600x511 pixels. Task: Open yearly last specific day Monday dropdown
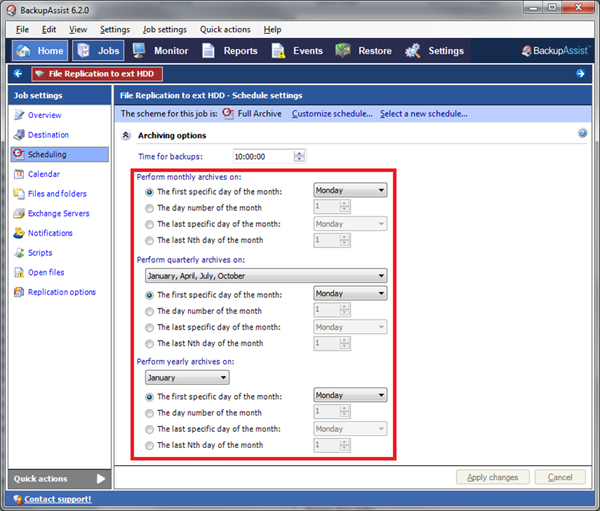point(350,429)
